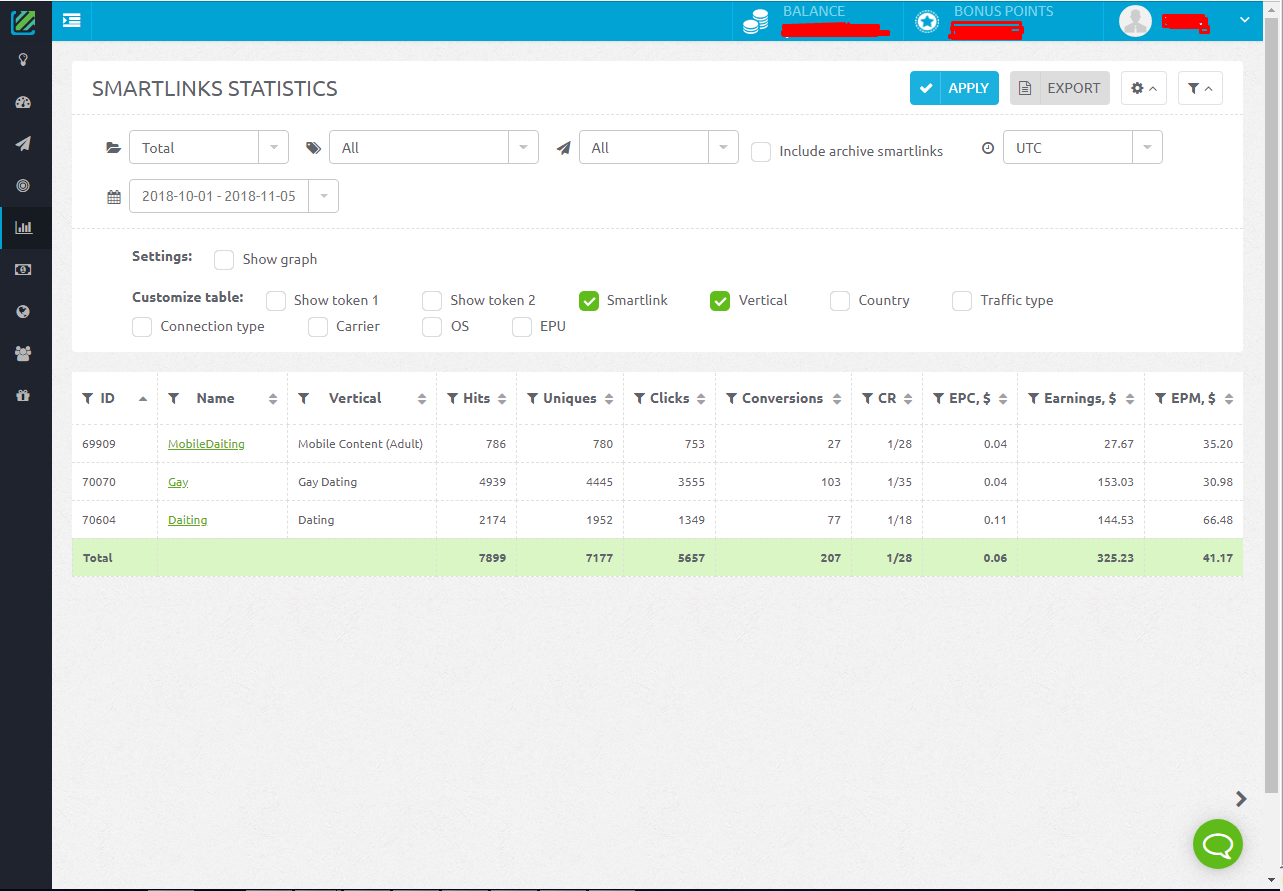
Task: Check the Country column checkbox
Action: [x=840, y=301]
